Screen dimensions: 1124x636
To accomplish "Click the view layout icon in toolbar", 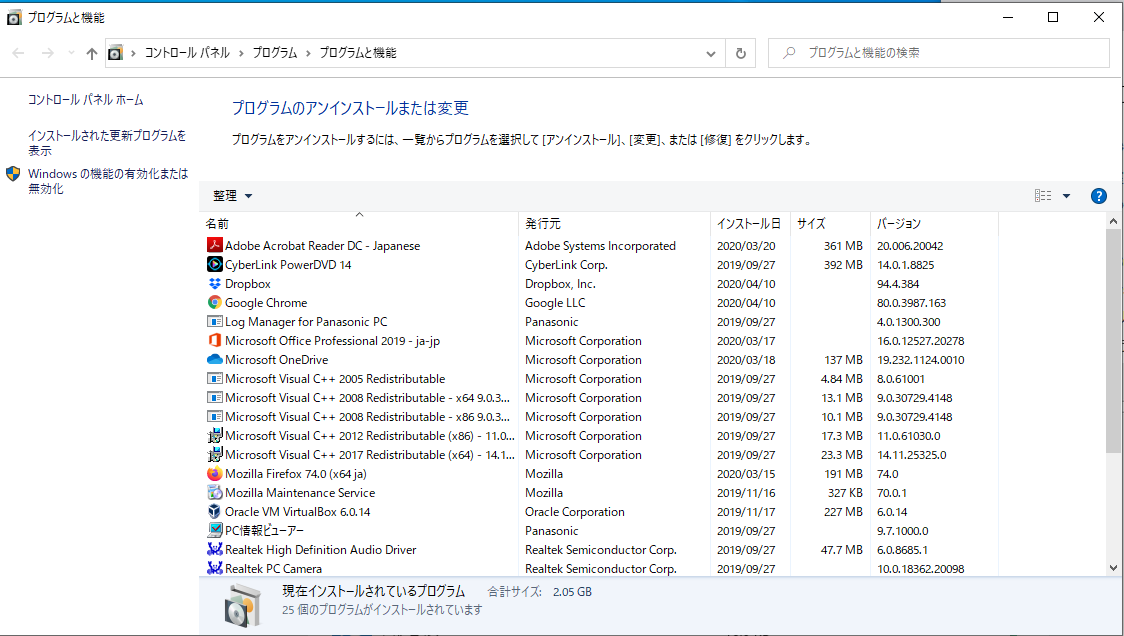I will (x=1043, y=196).
